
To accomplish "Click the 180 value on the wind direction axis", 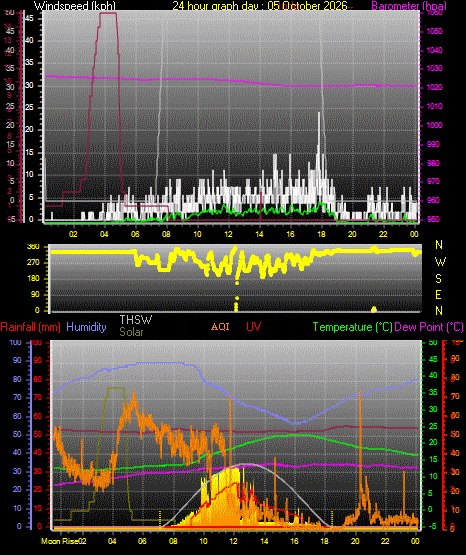I will click(33, 279).
